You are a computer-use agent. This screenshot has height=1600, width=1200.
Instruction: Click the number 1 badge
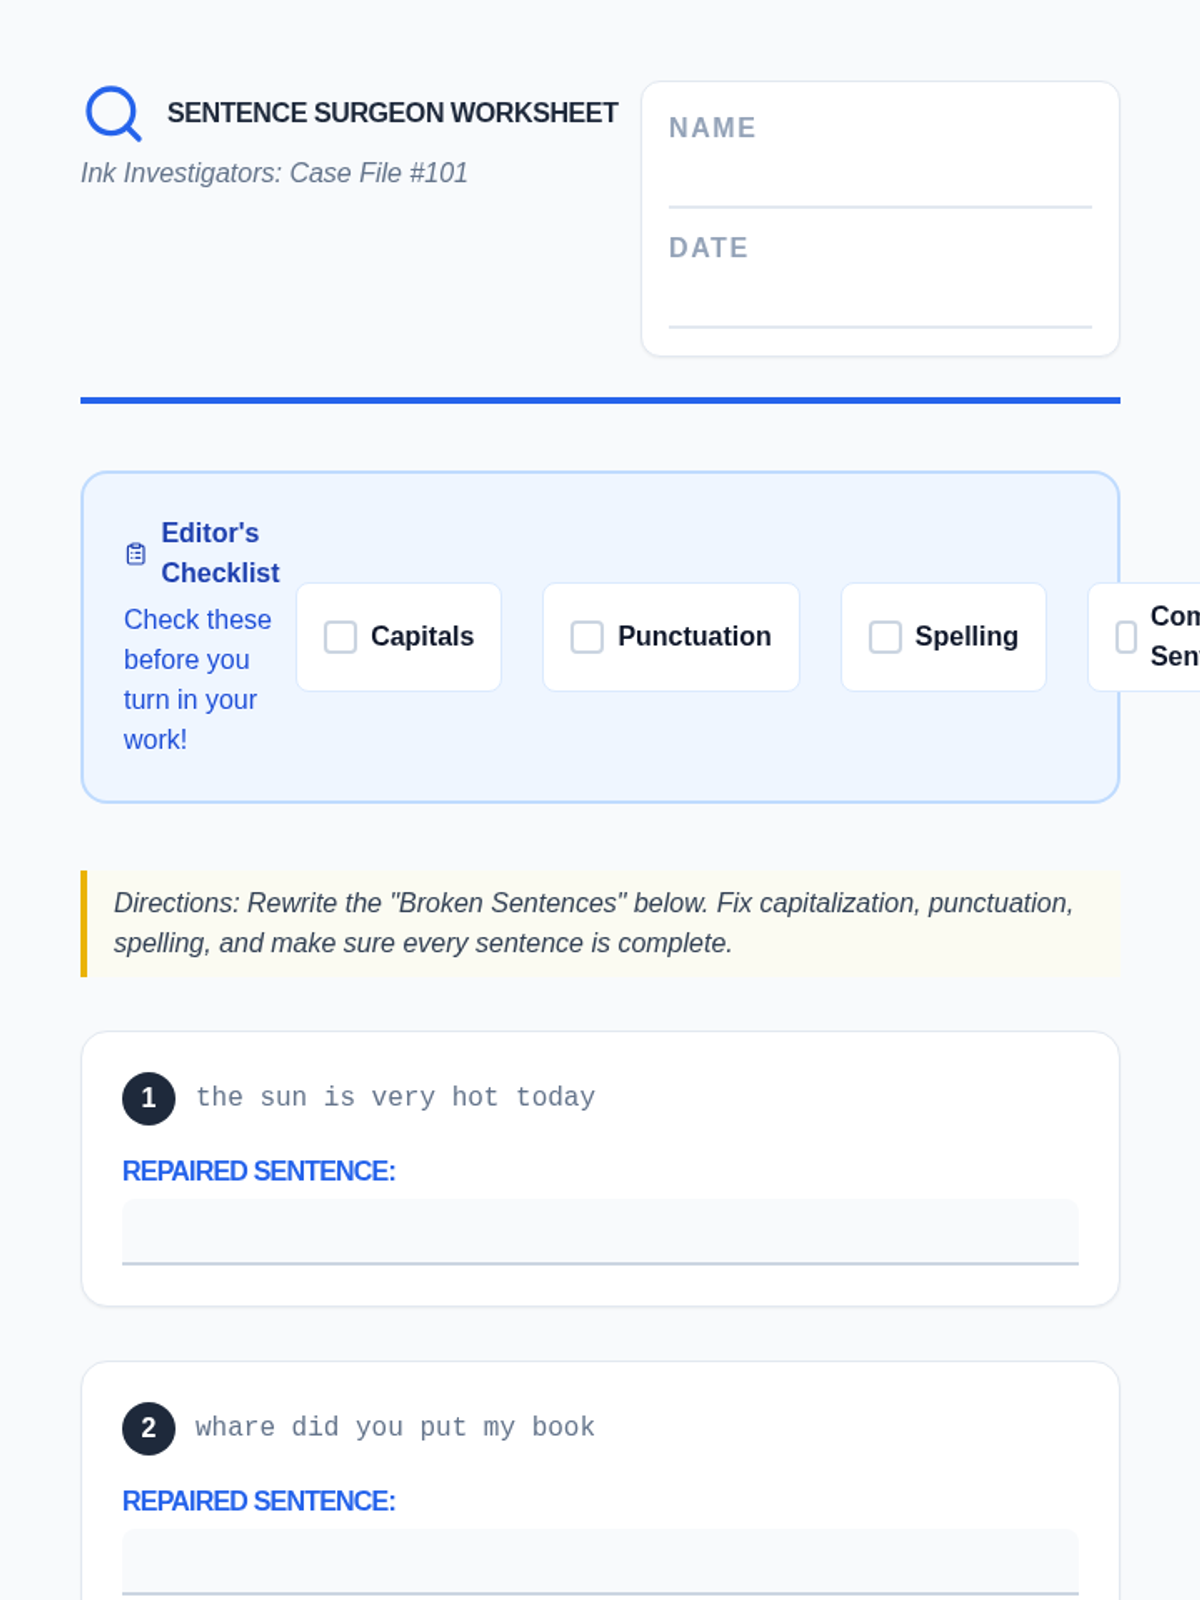click(148, 1098)
